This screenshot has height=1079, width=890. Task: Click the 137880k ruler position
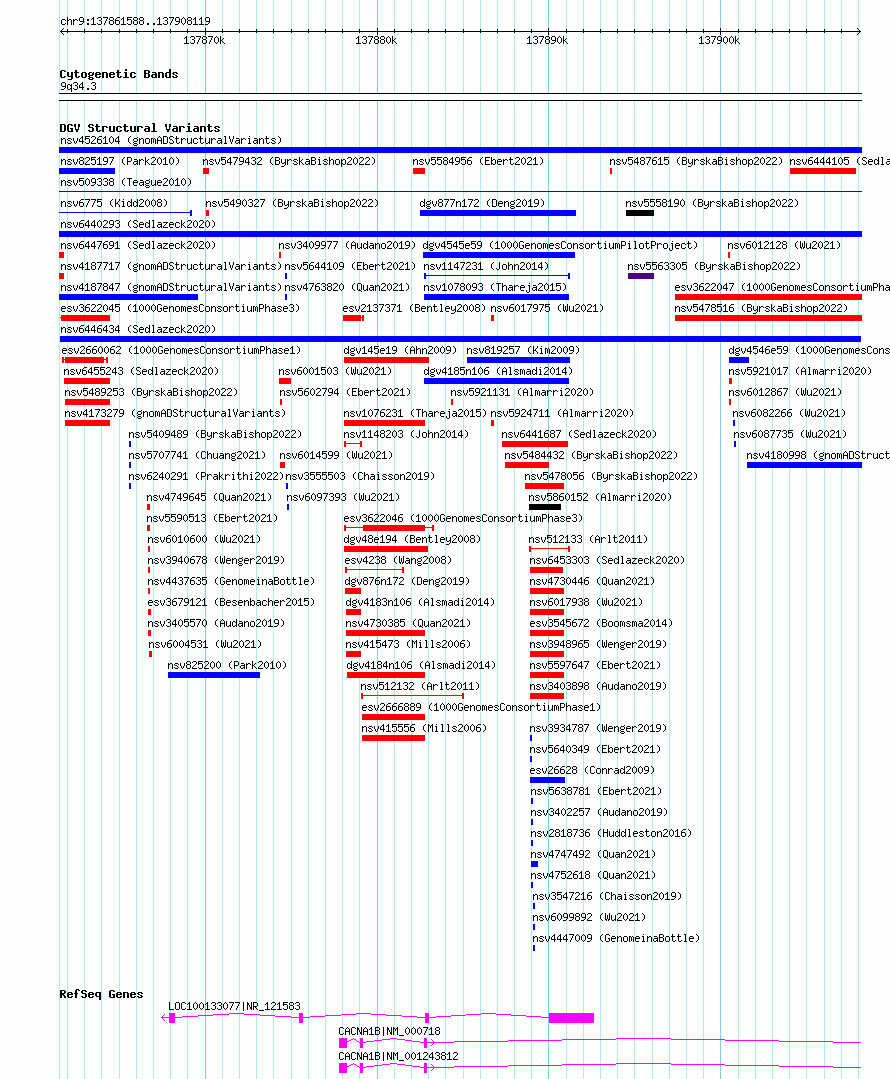[376, 40]
